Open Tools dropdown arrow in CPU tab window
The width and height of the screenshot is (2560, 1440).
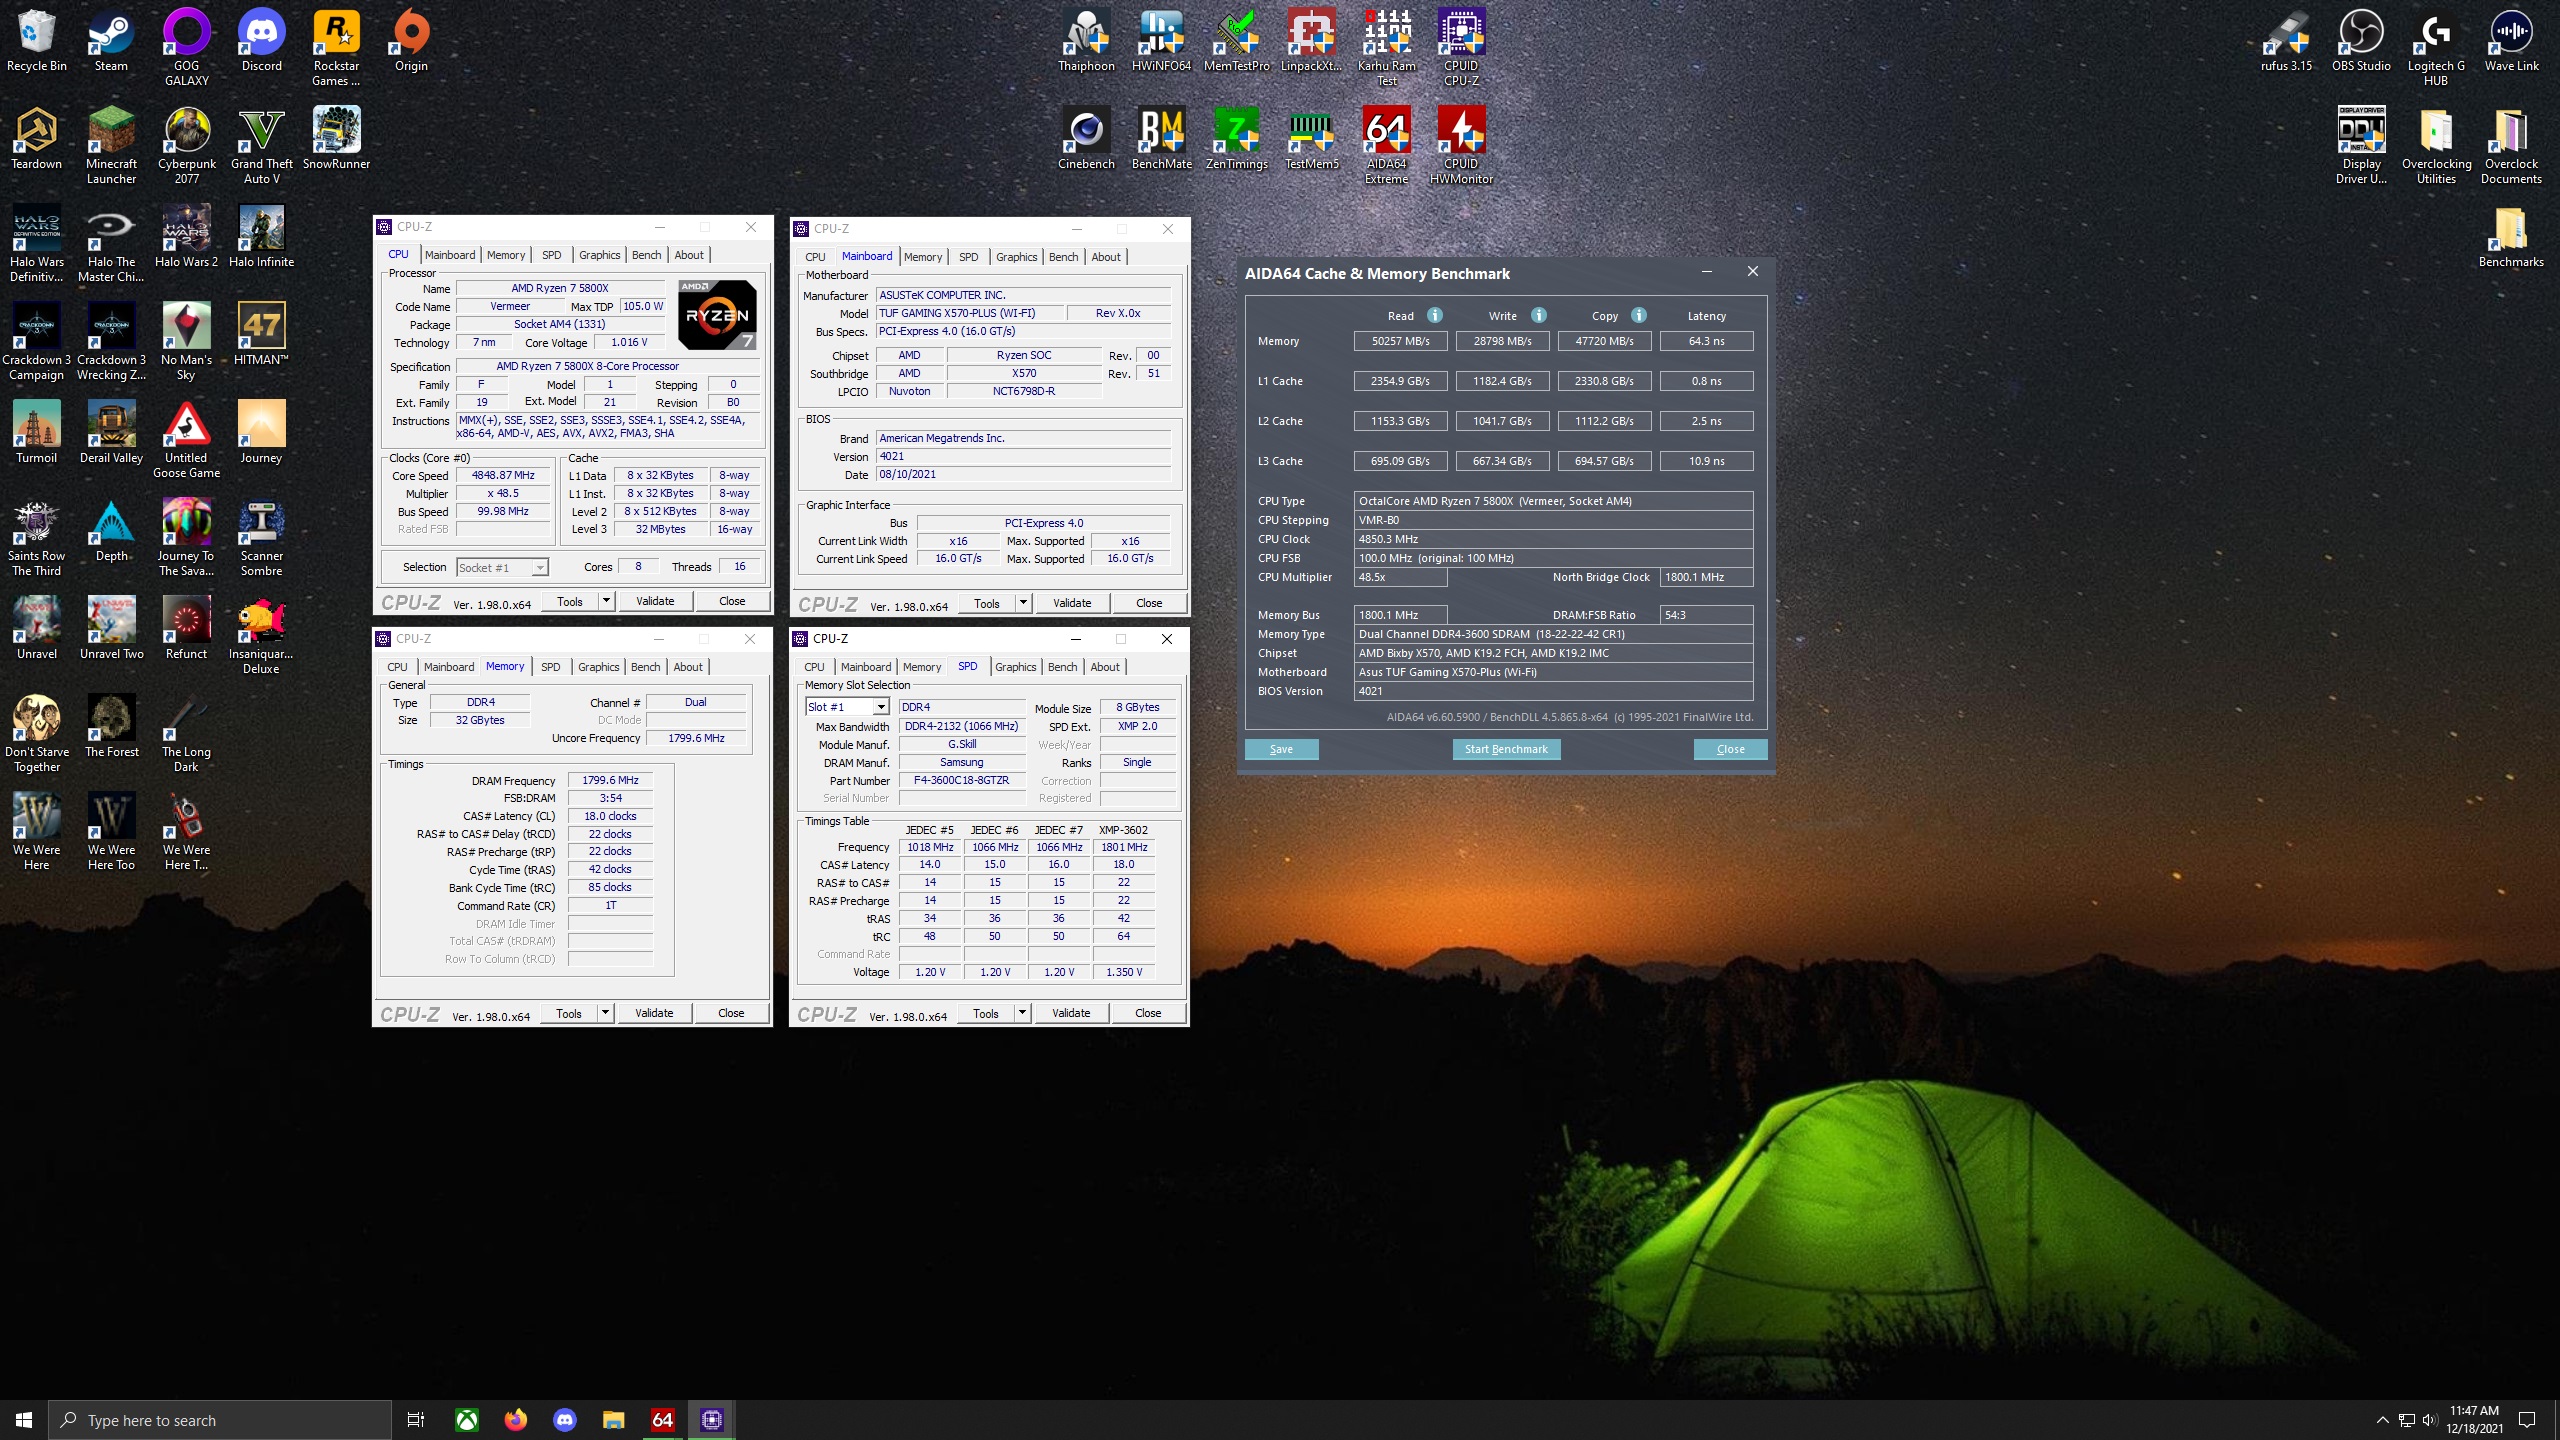pos(606,601)
